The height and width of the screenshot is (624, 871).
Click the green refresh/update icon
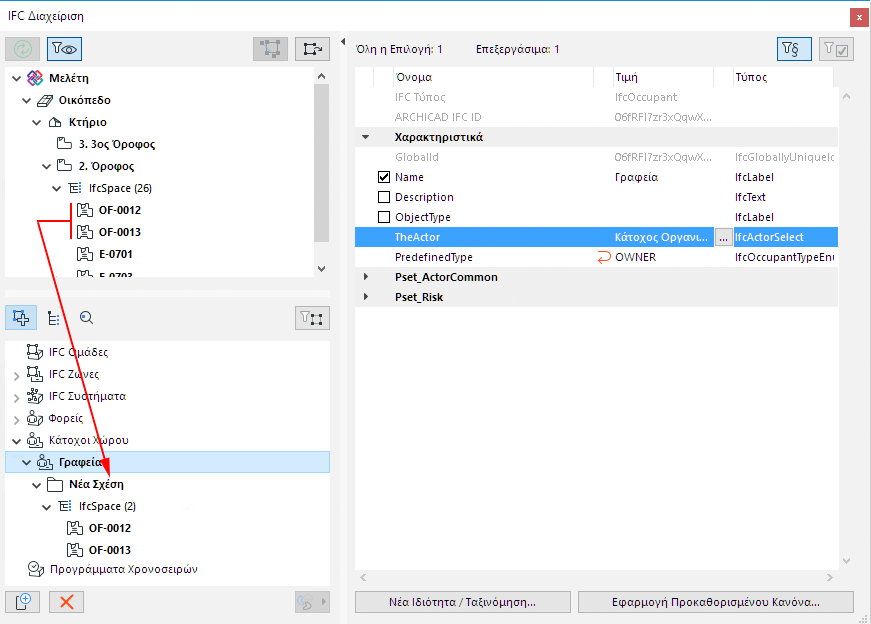pos(22,49)
